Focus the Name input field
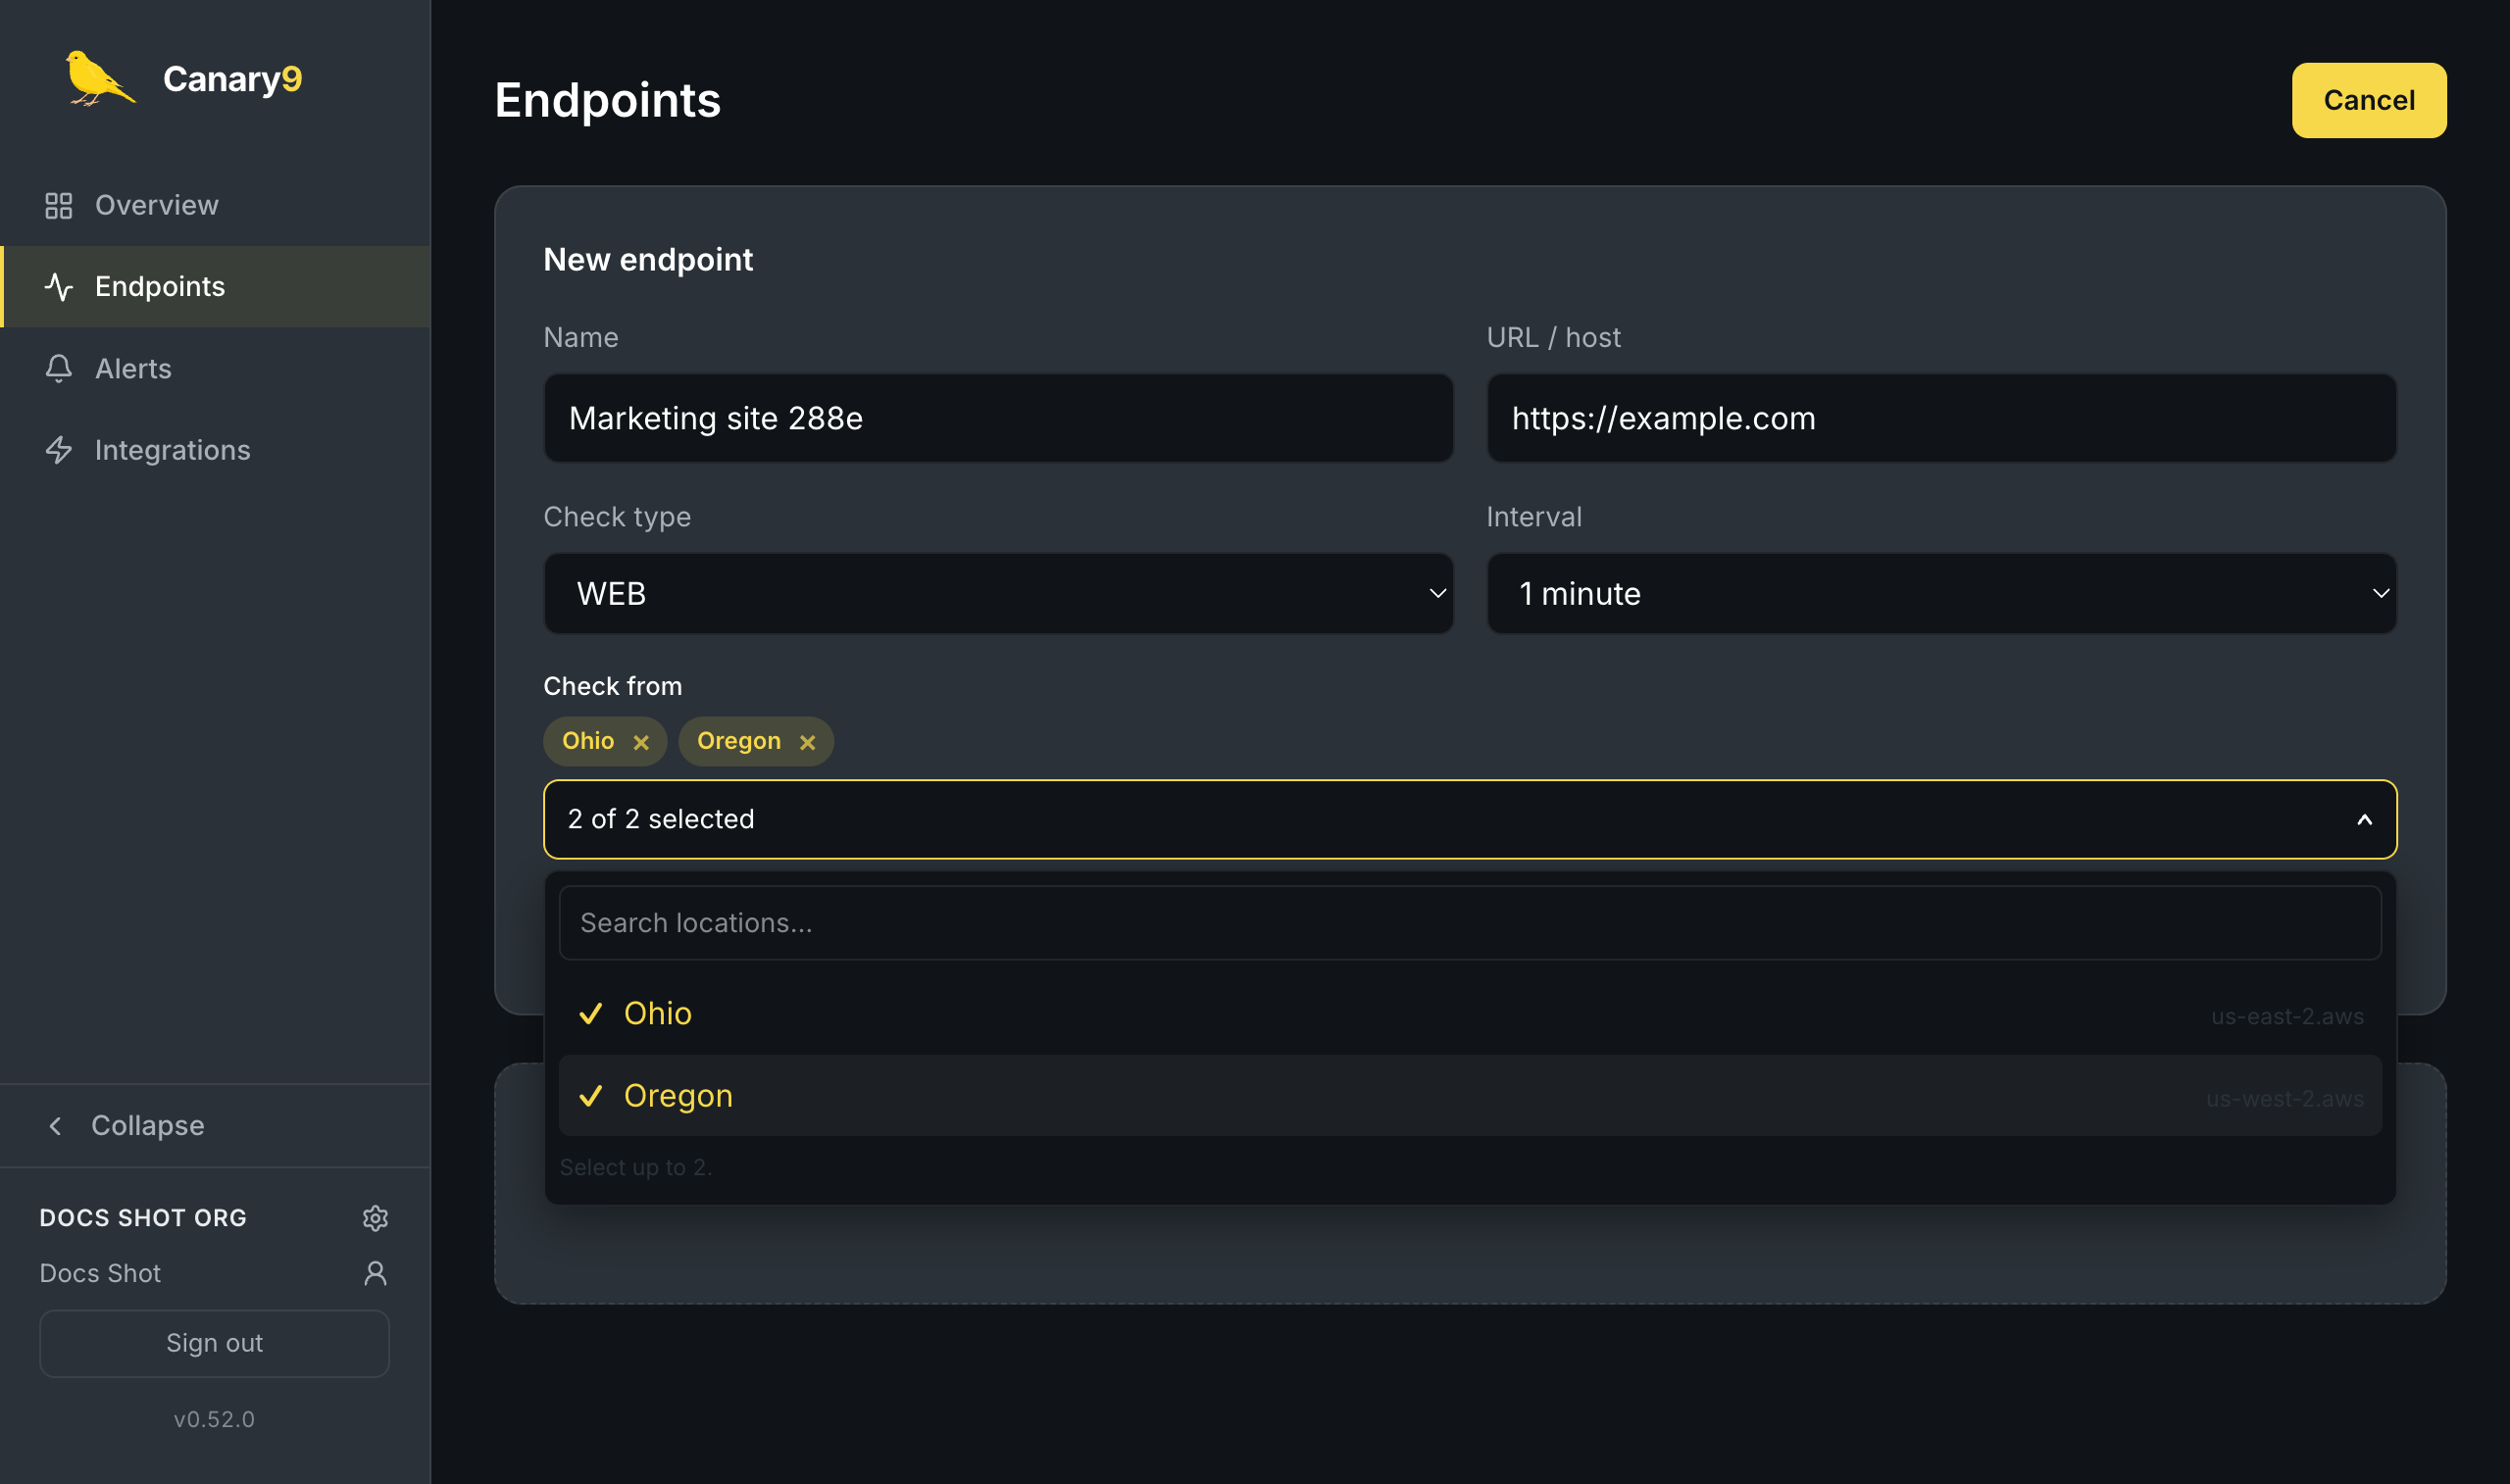Viewport: 2510px width, 1484px height. [x=998, y=418]
